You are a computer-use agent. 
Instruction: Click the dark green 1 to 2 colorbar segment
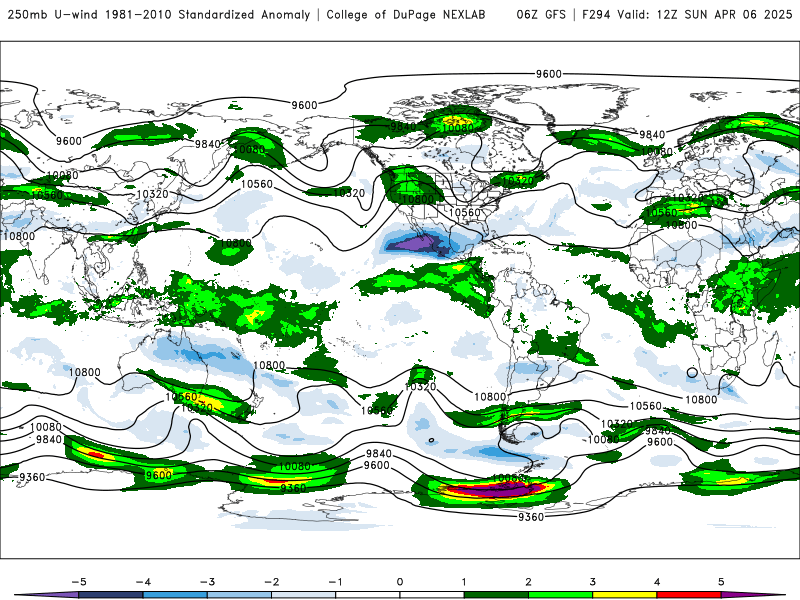[x=496, y=595]
